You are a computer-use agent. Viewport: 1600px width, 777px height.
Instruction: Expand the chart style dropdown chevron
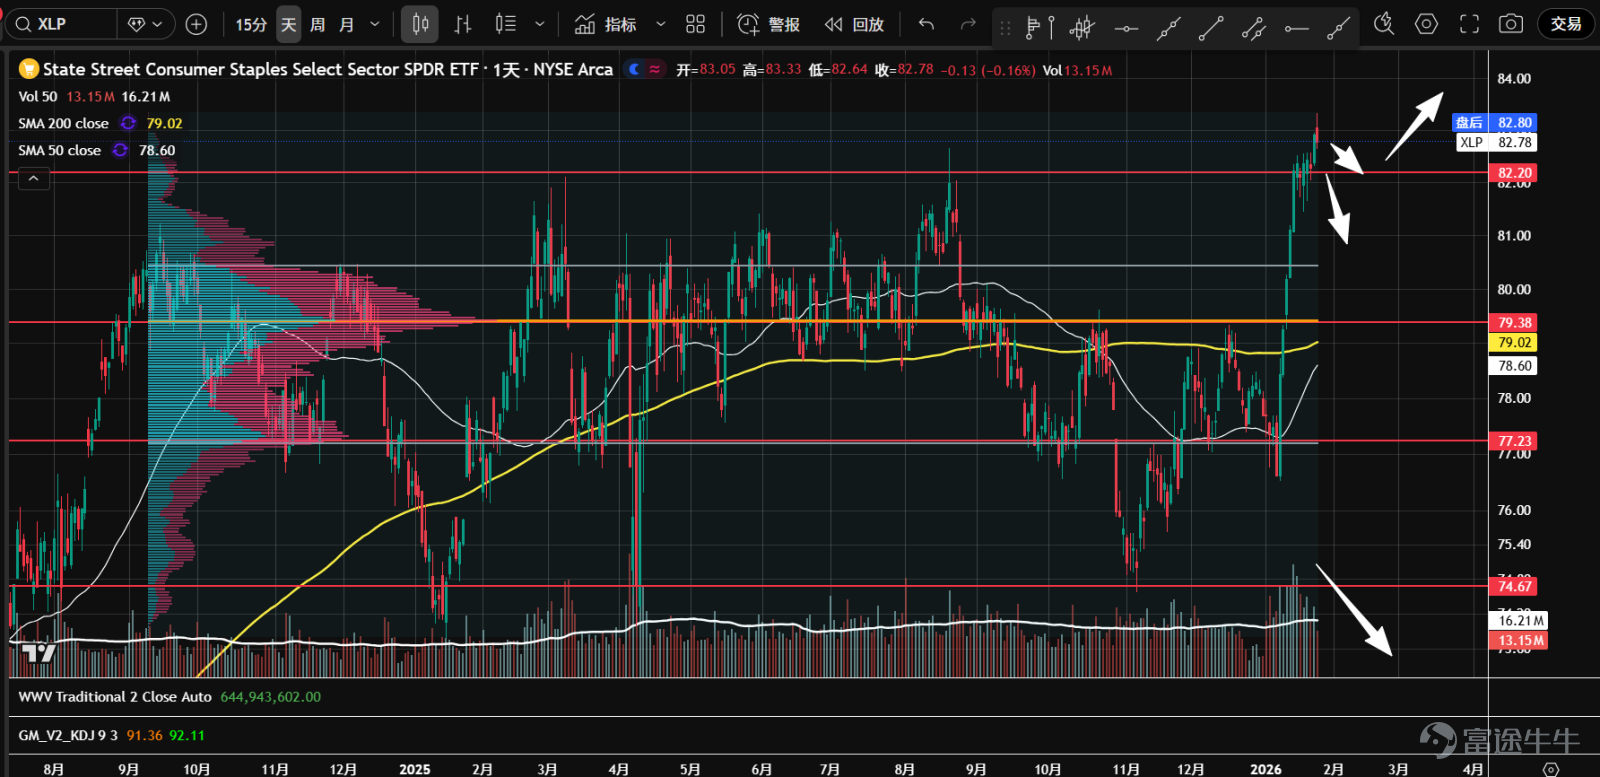(x=540, y=24)
